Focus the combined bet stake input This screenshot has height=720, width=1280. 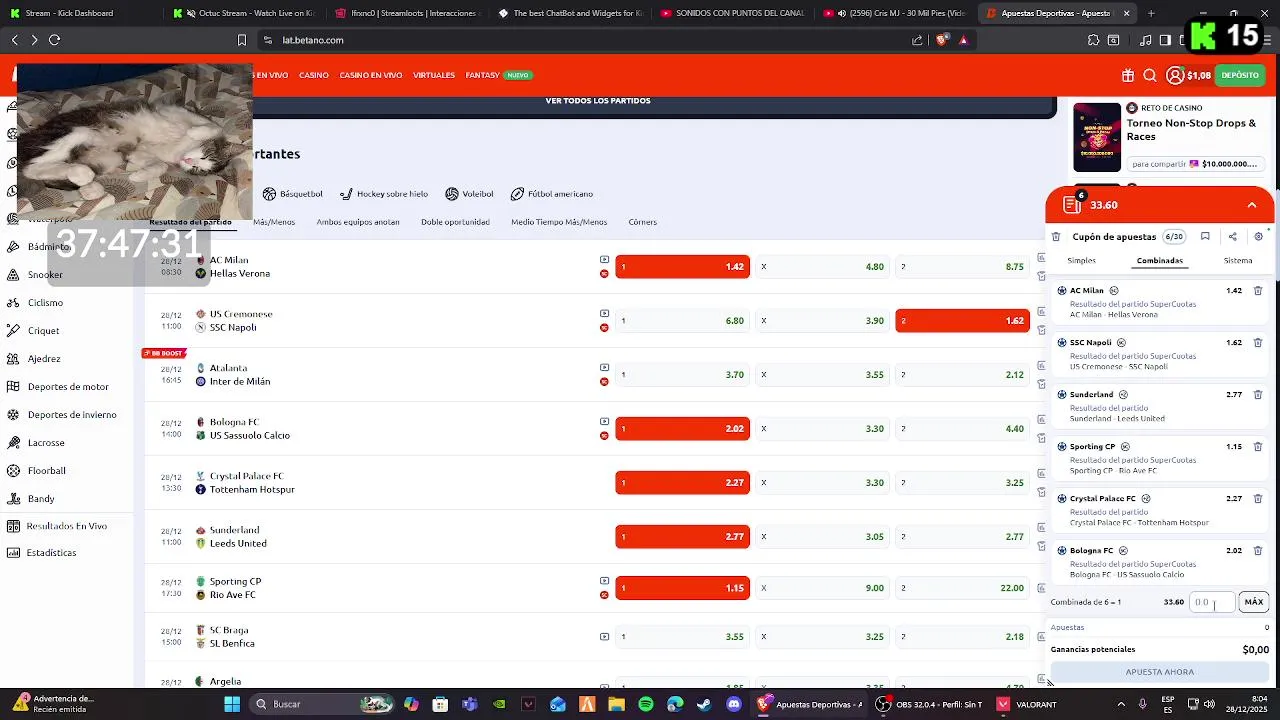(x=1212, y=602)
